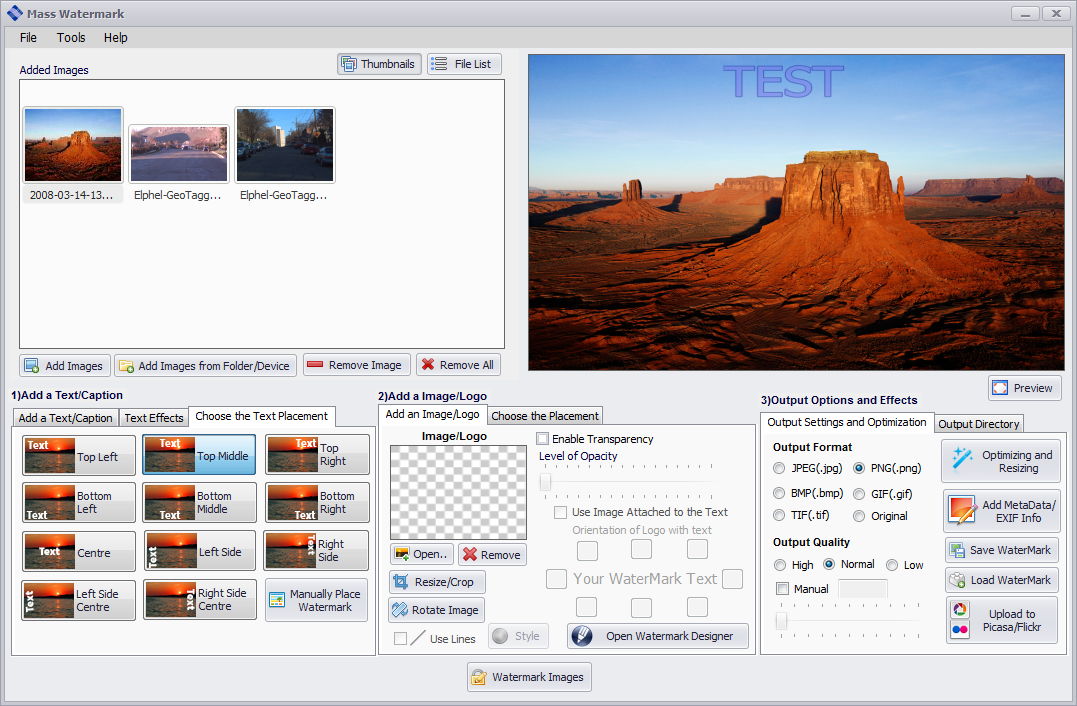This screenshot has width=1077, height=706.
Task: Click the Rotate Image tool
Action: (x=436, y=610)
